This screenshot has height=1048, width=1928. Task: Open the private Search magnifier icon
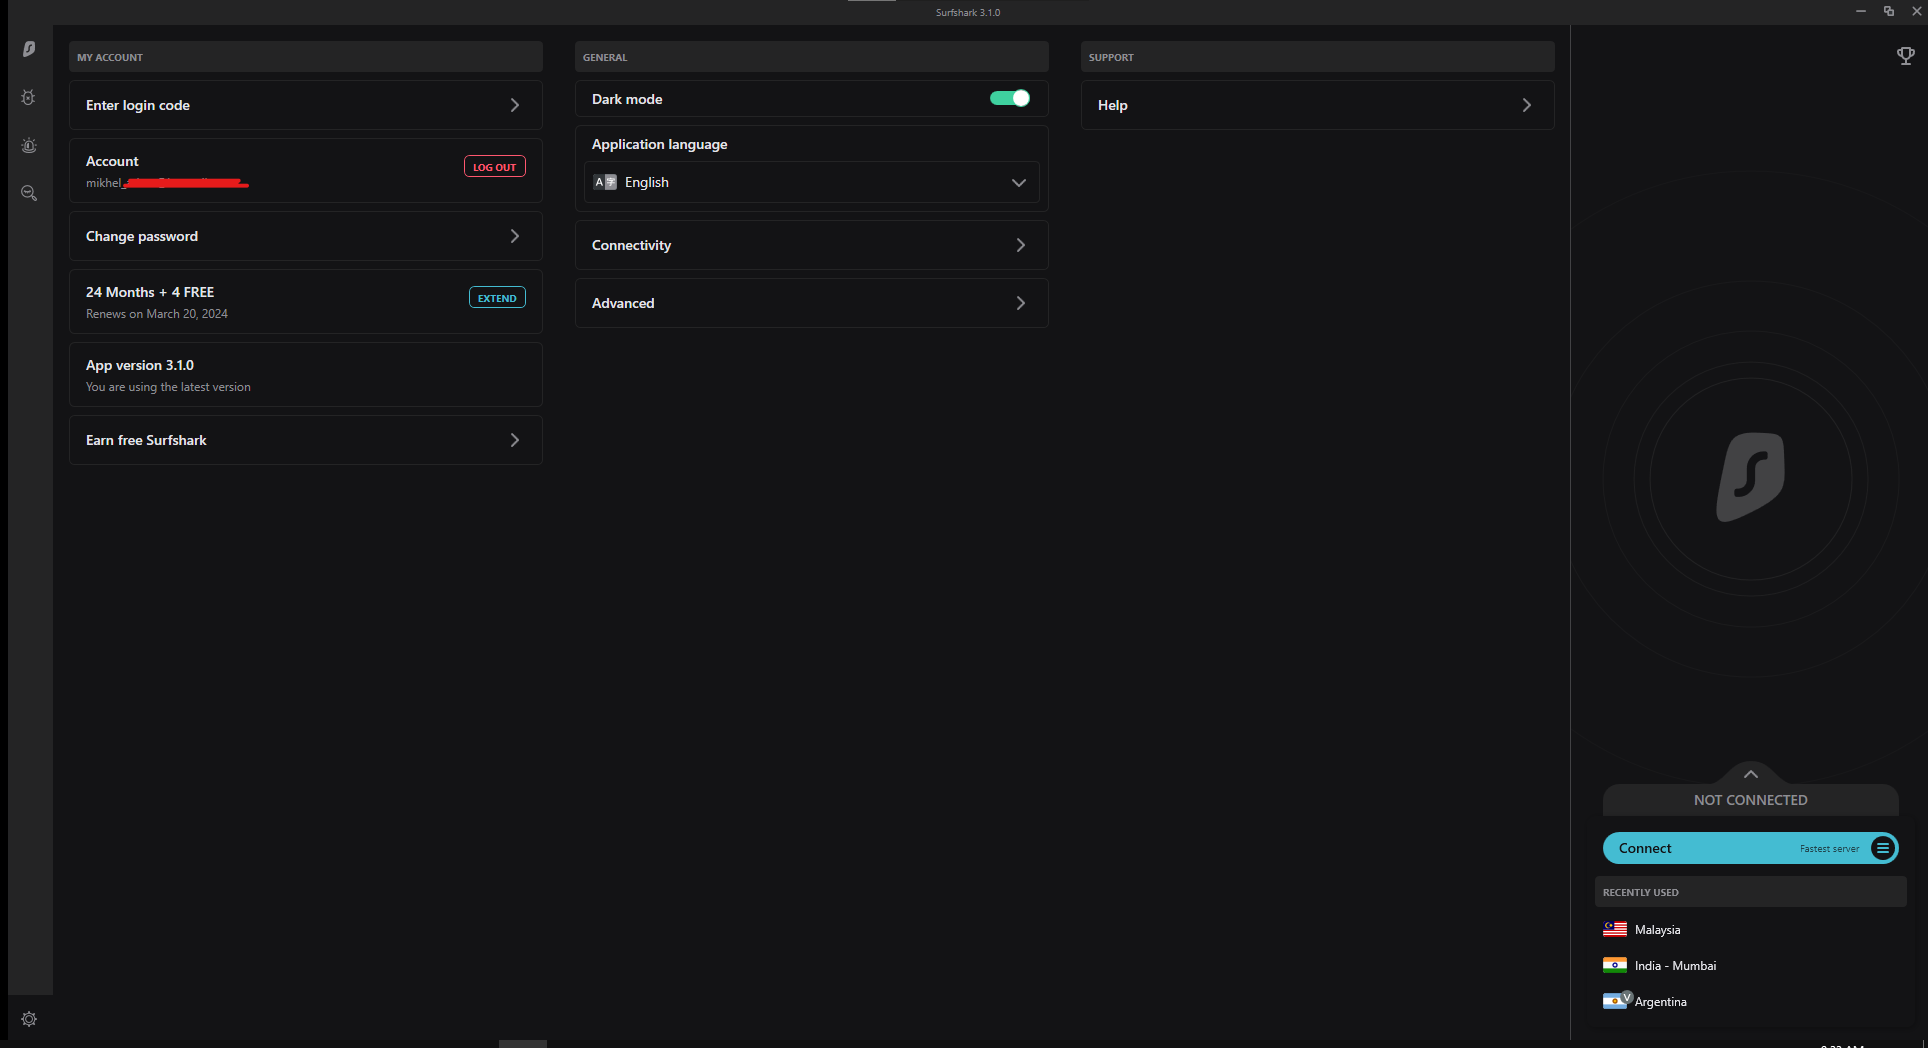29,193
